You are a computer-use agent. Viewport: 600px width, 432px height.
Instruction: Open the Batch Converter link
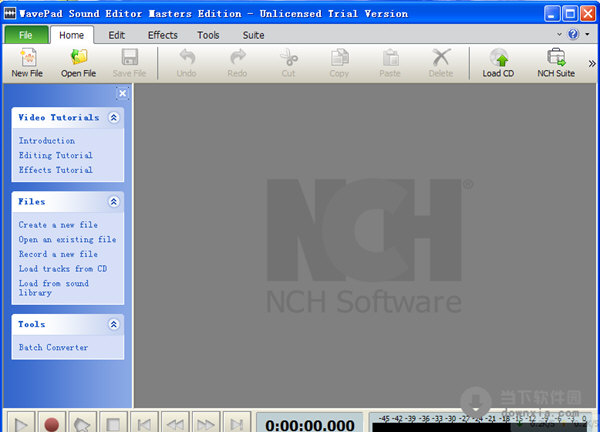(54, 347)
